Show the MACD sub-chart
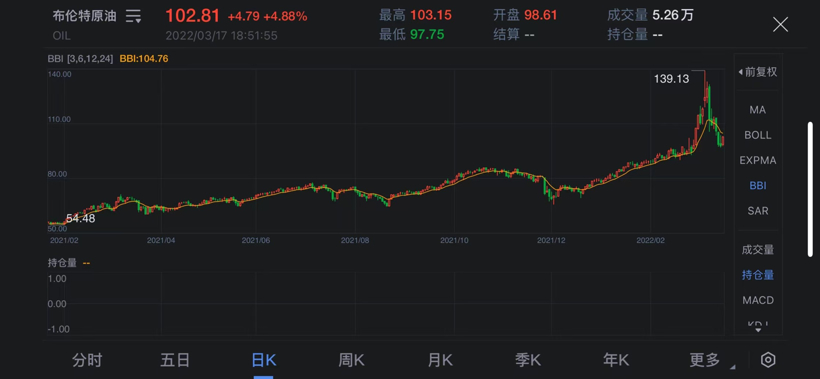Viewport: 820px width, 379px height. pos(757,300)
